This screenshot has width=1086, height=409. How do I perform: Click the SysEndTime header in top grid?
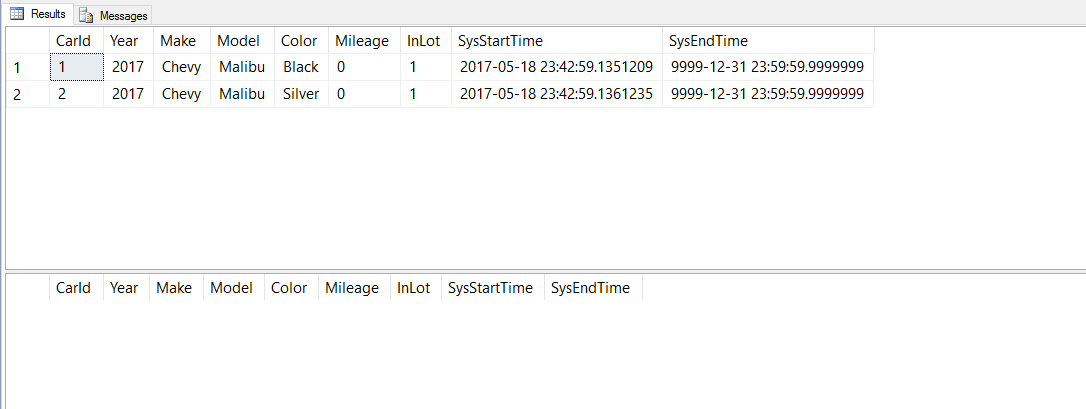coord(708,41)
